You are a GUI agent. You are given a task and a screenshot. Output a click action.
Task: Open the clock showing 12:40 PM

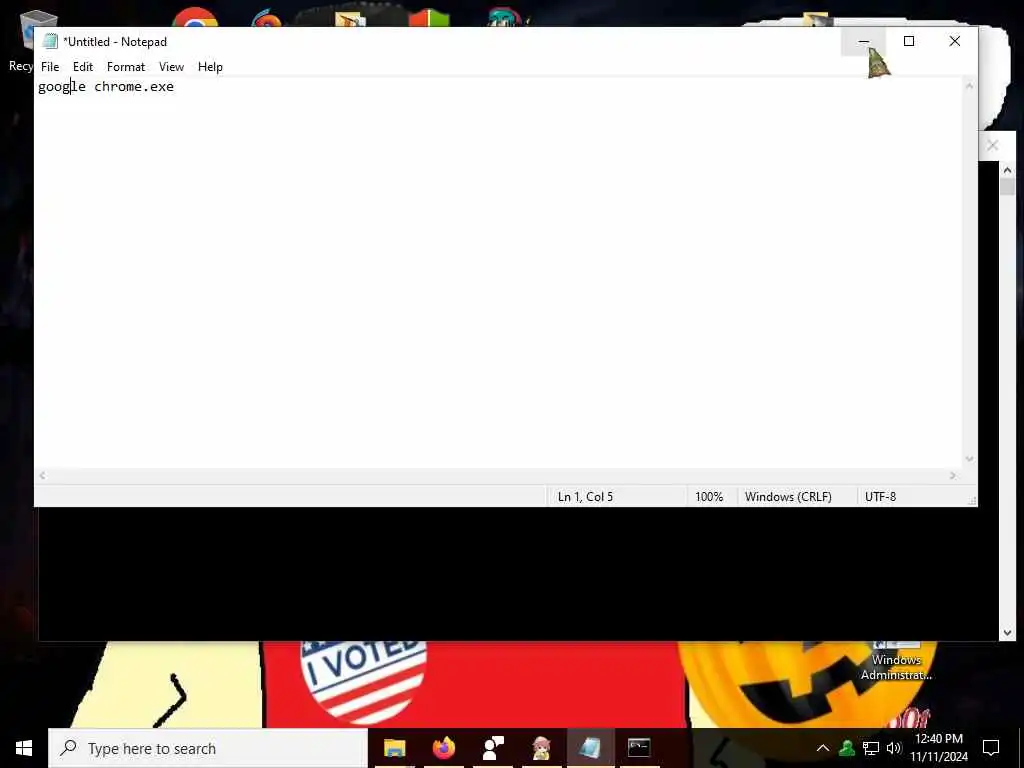coord(938,748)
